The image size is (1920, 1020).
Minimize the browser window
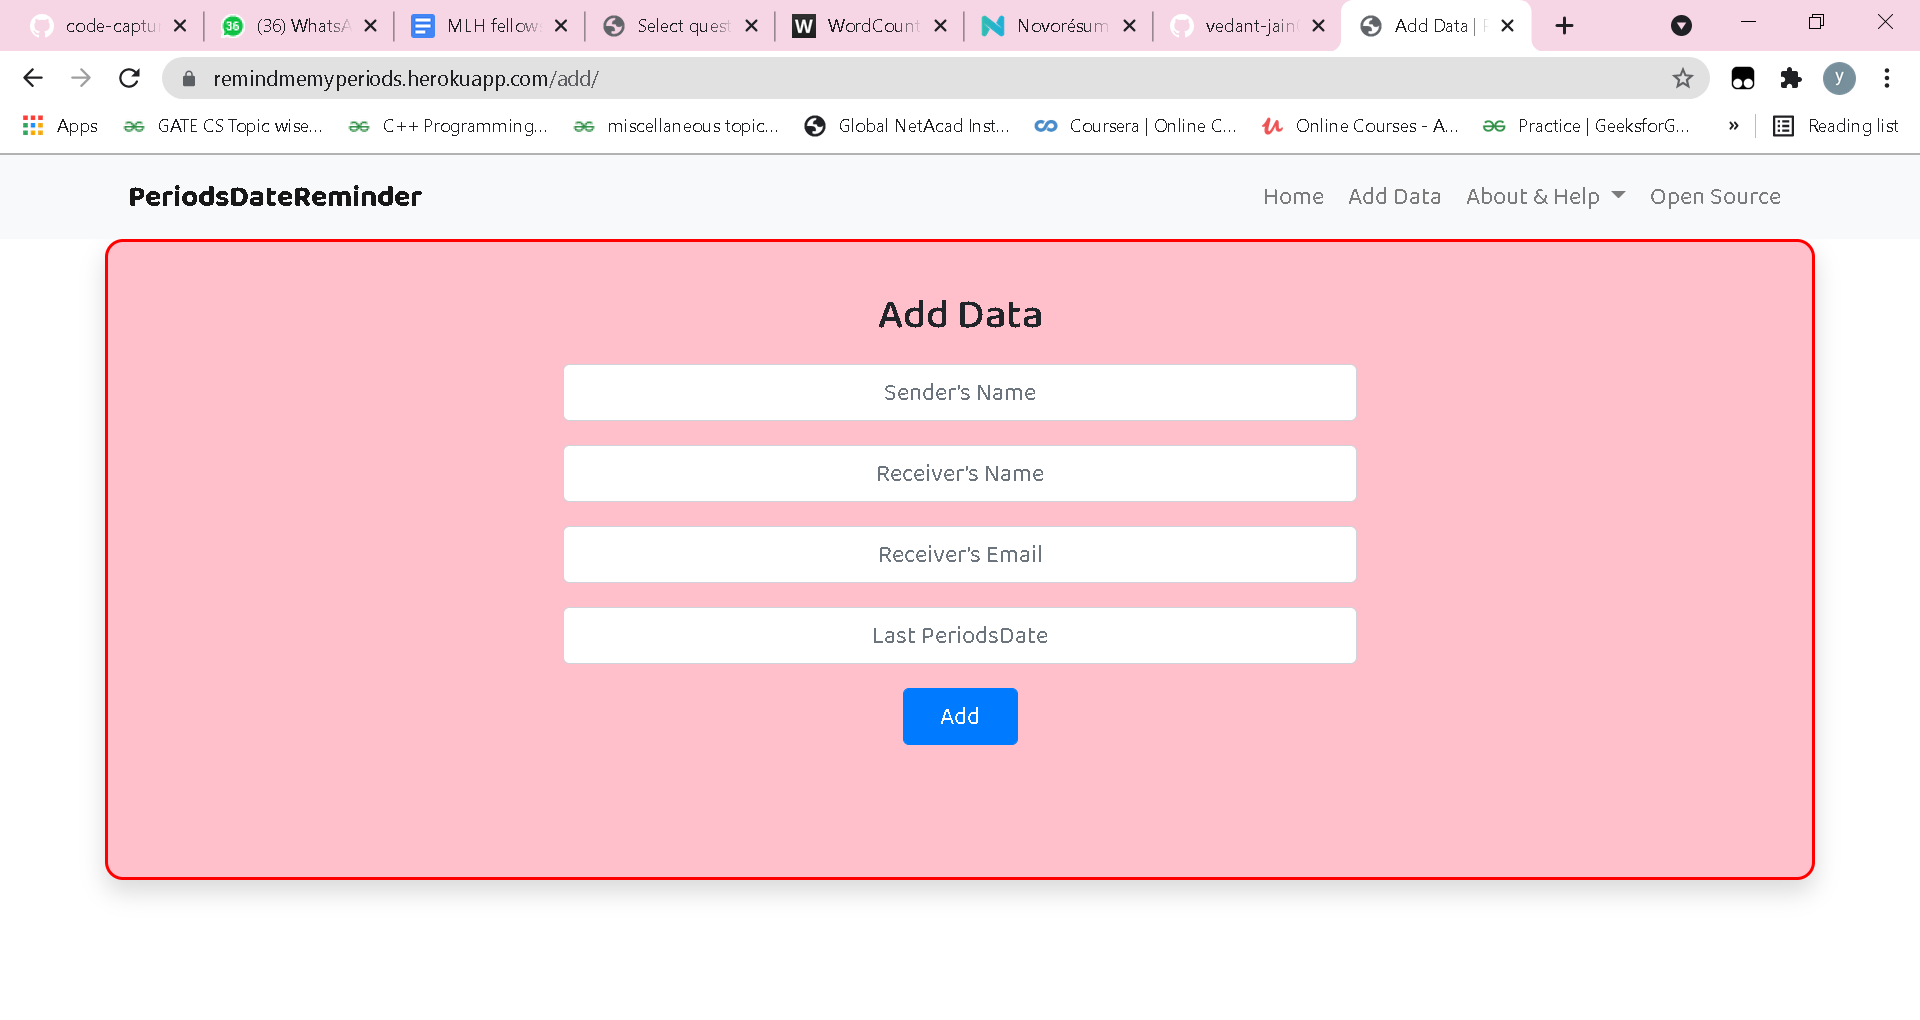[x=1748, y=22]
